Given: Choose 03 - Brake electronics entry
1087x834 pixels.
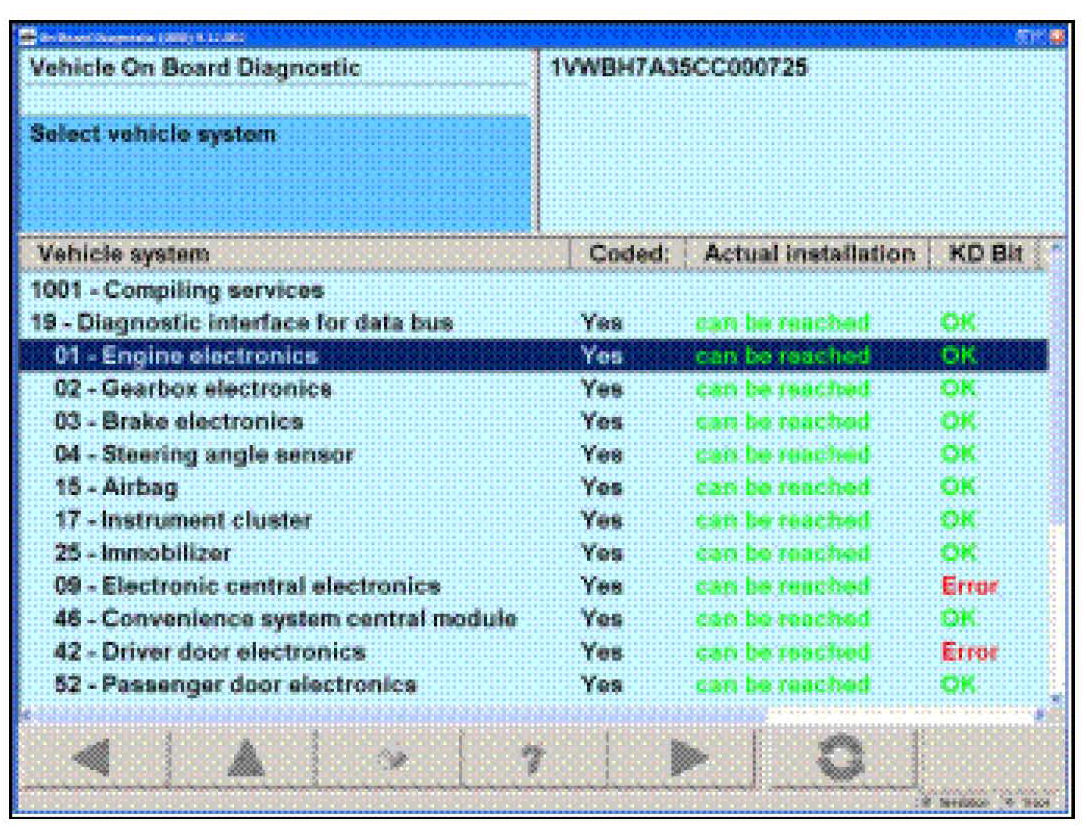Looking at the screenshot, I should tap(179, 421).
